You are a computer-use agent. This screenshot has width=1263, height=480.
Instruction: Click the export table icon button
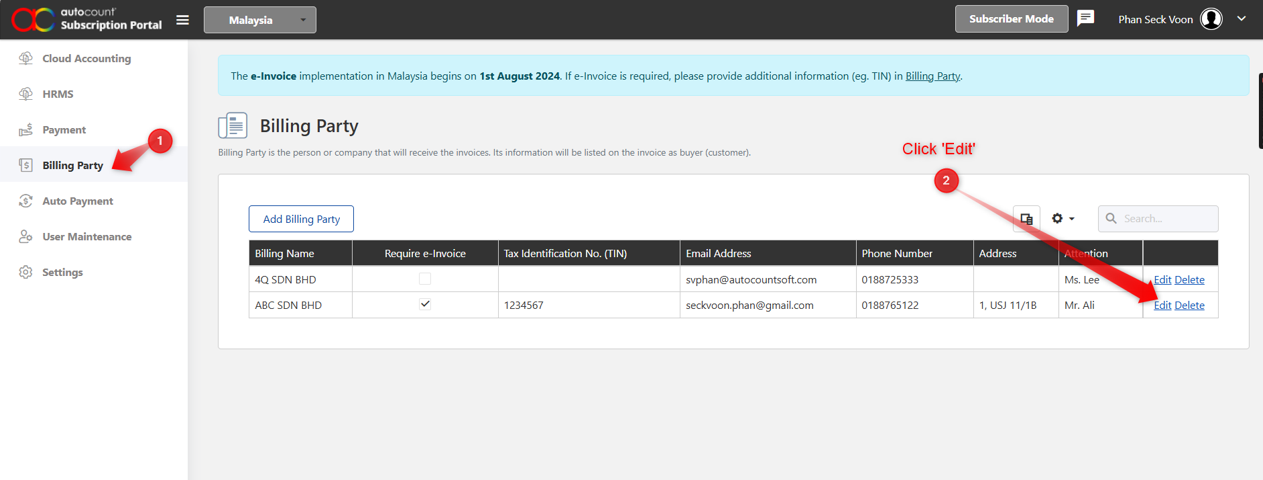click(x=1026, y=219)
